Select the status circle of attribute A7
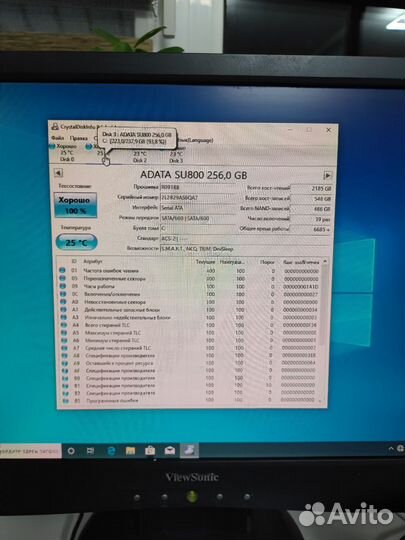The height and width of the screenshot is (540, 405). [64, 348]
